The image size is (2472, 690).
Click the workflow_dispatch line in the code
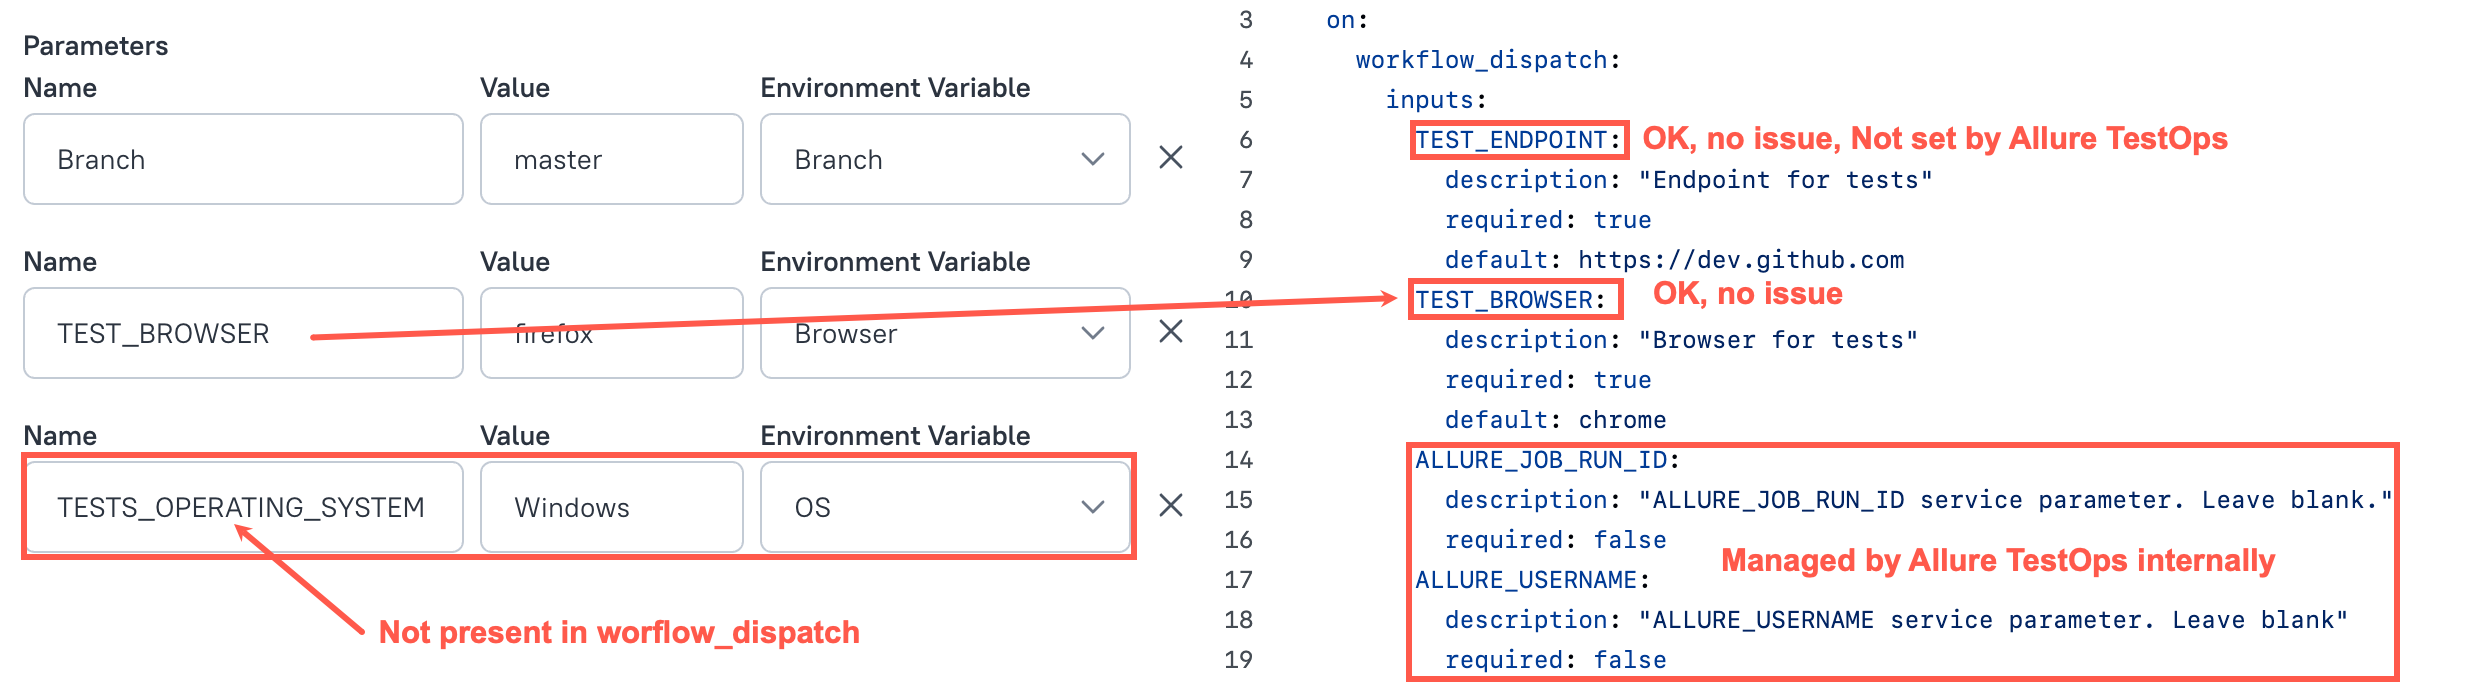tap(1486, 60)
